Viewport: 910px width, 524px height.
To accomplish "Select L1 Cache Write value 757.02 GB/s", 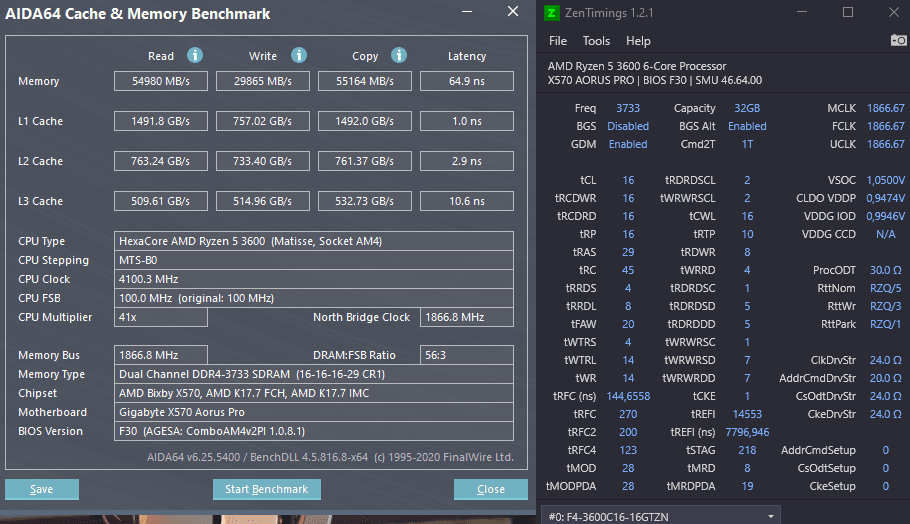I will tap(263, 121).
